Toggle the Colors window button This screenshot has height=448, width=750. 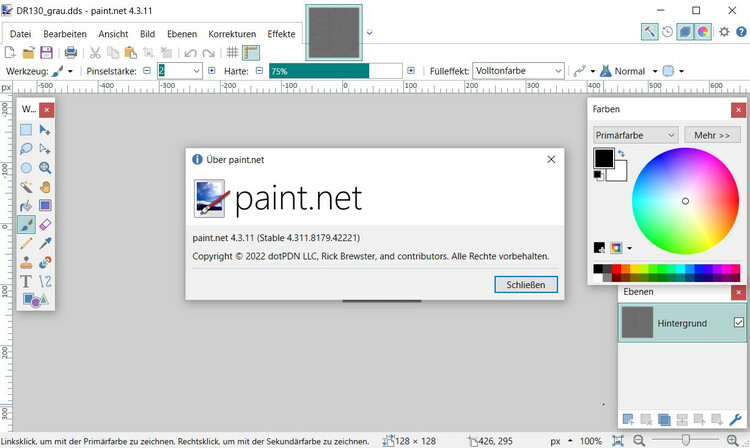tap(703, 32)
